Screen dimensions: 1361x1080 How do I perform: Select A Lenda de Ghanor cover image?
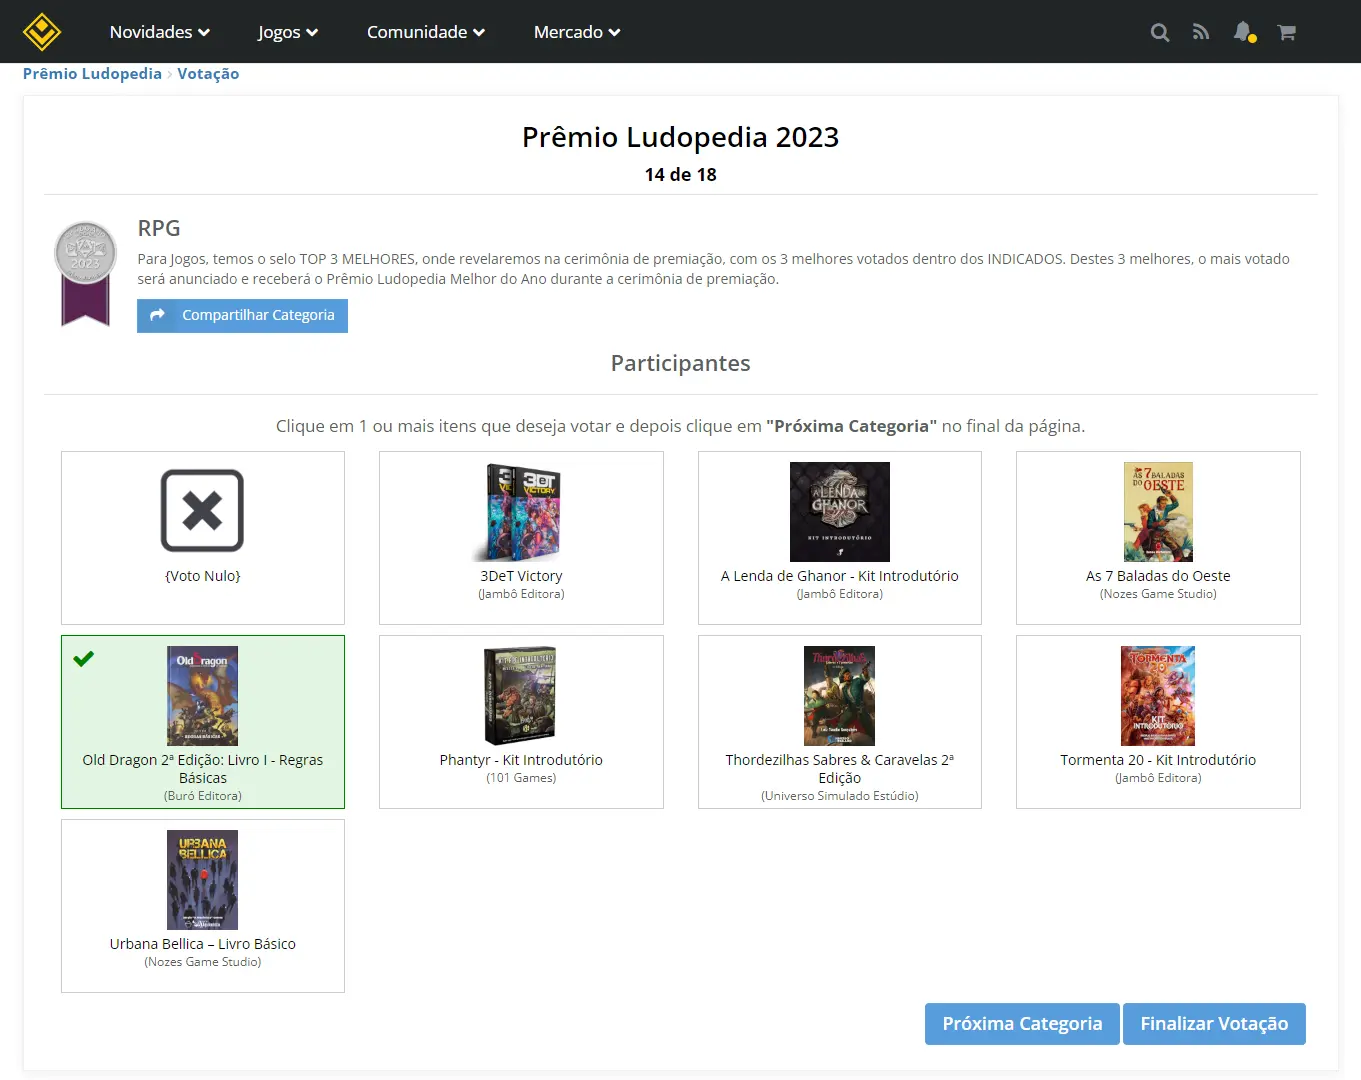(x=840, y=512)
